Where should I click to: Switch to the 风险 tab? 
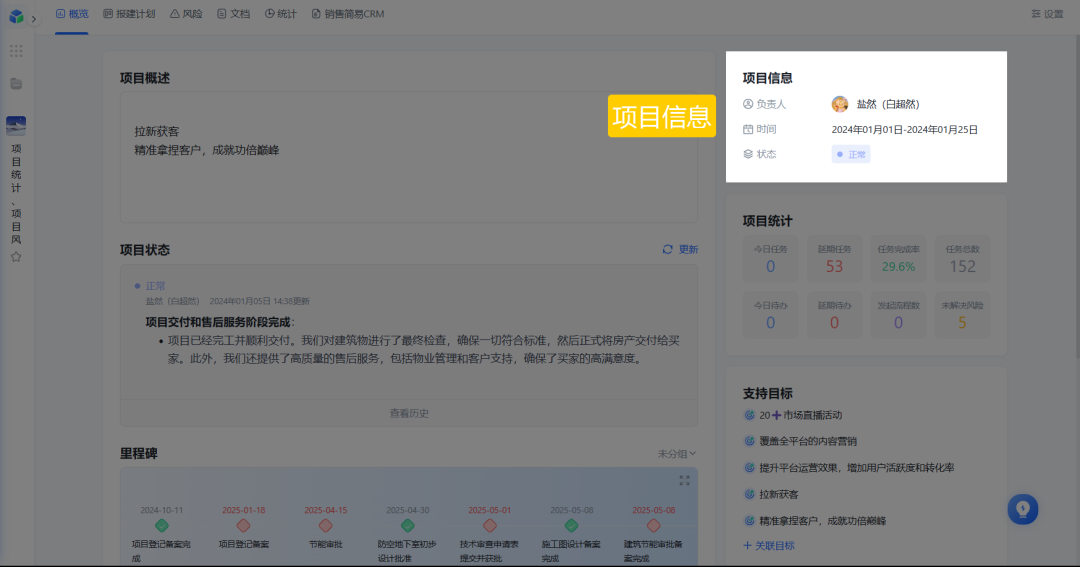(x=186, y=14)
